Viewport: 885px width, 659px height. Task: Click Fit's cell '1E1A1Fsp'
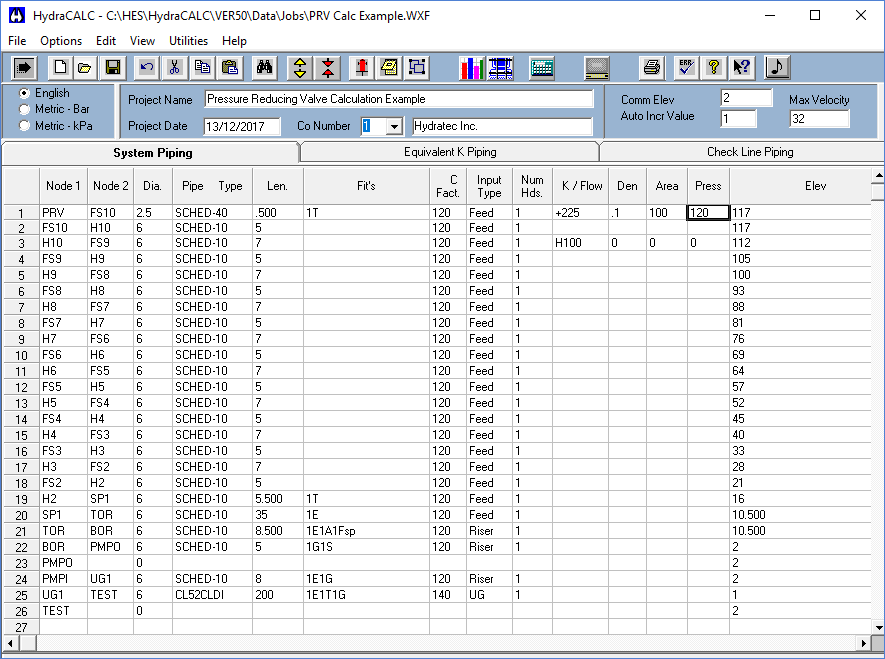pyautogui.click(x=366, y=531)
